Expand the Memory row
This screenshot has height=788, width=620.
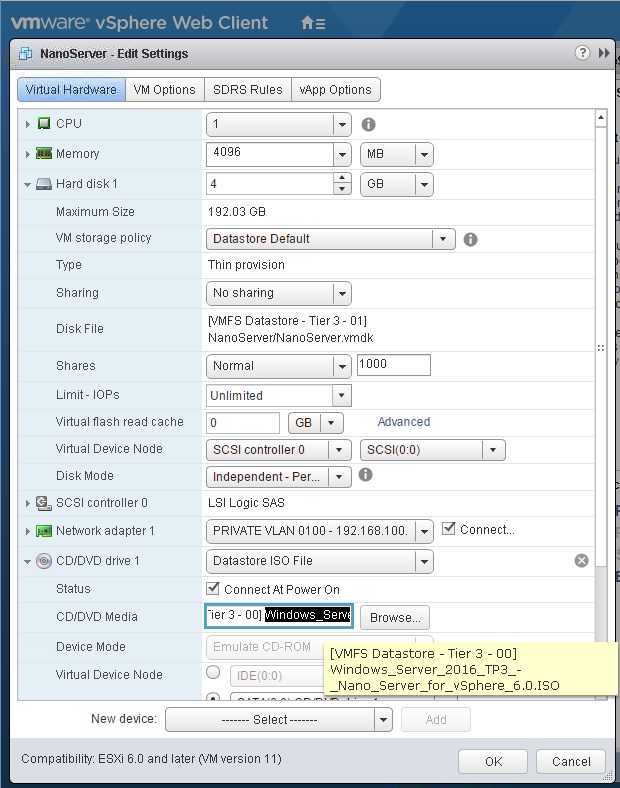coord(28,154)
